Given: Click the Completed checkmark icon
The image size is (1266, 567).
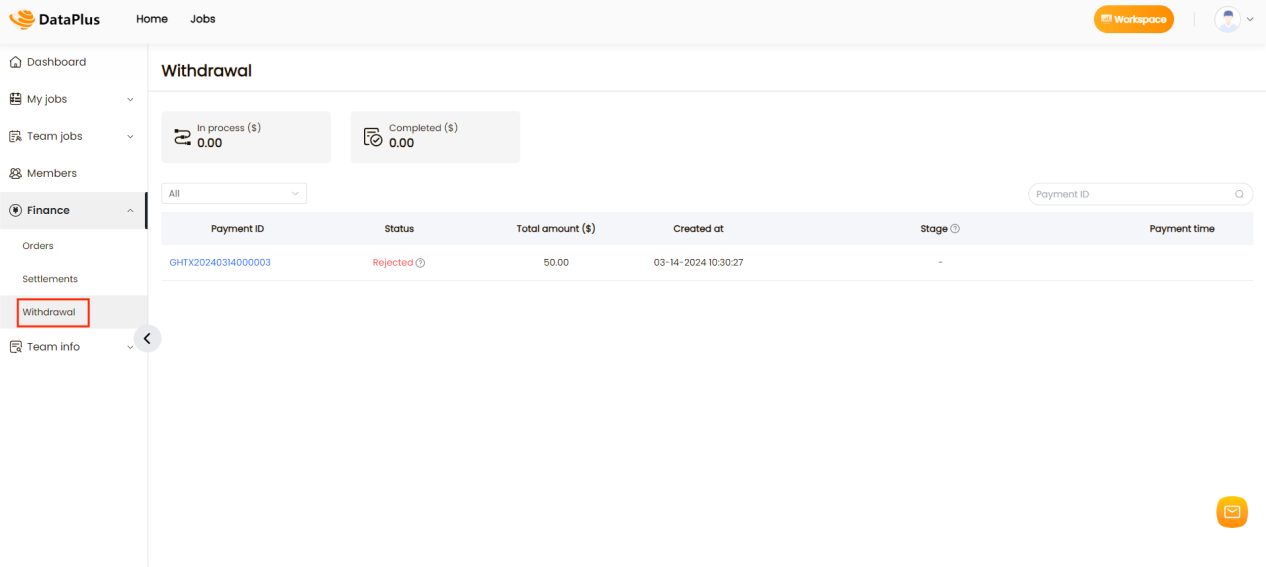Looking at the screenshot, I should pyautogui.click(x=373, y=137).
